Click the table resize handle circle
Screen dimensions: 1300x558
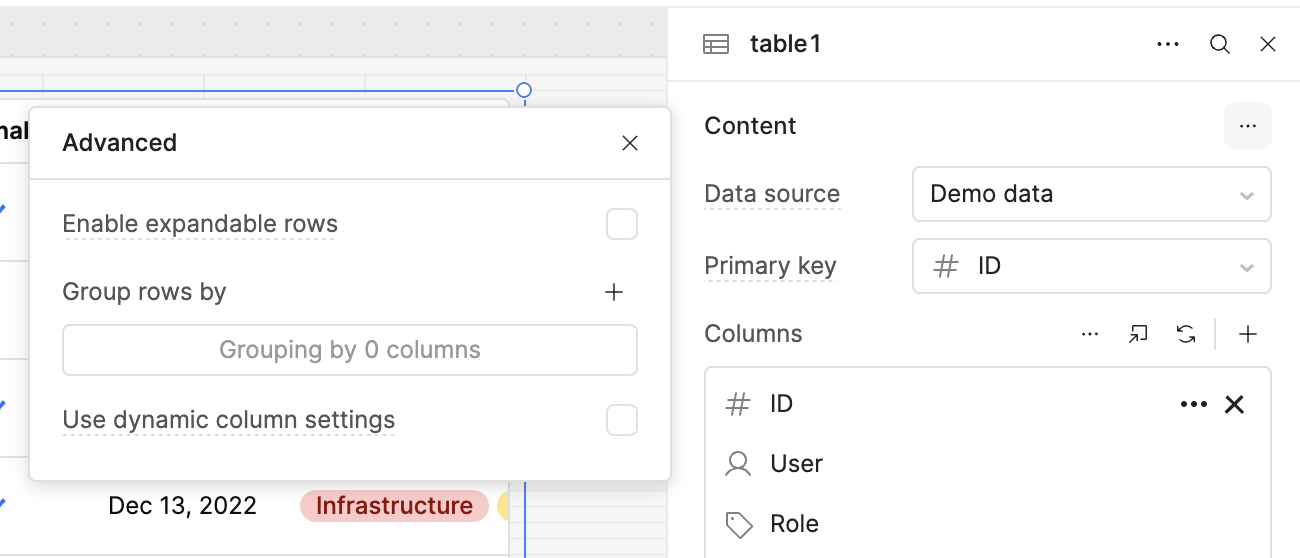click(523, 90)
